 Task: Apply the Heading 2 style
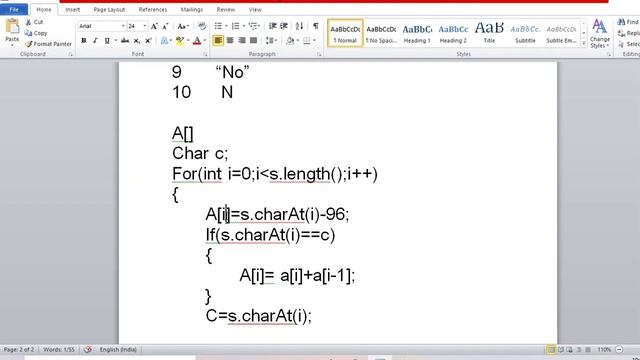[453, 33]
